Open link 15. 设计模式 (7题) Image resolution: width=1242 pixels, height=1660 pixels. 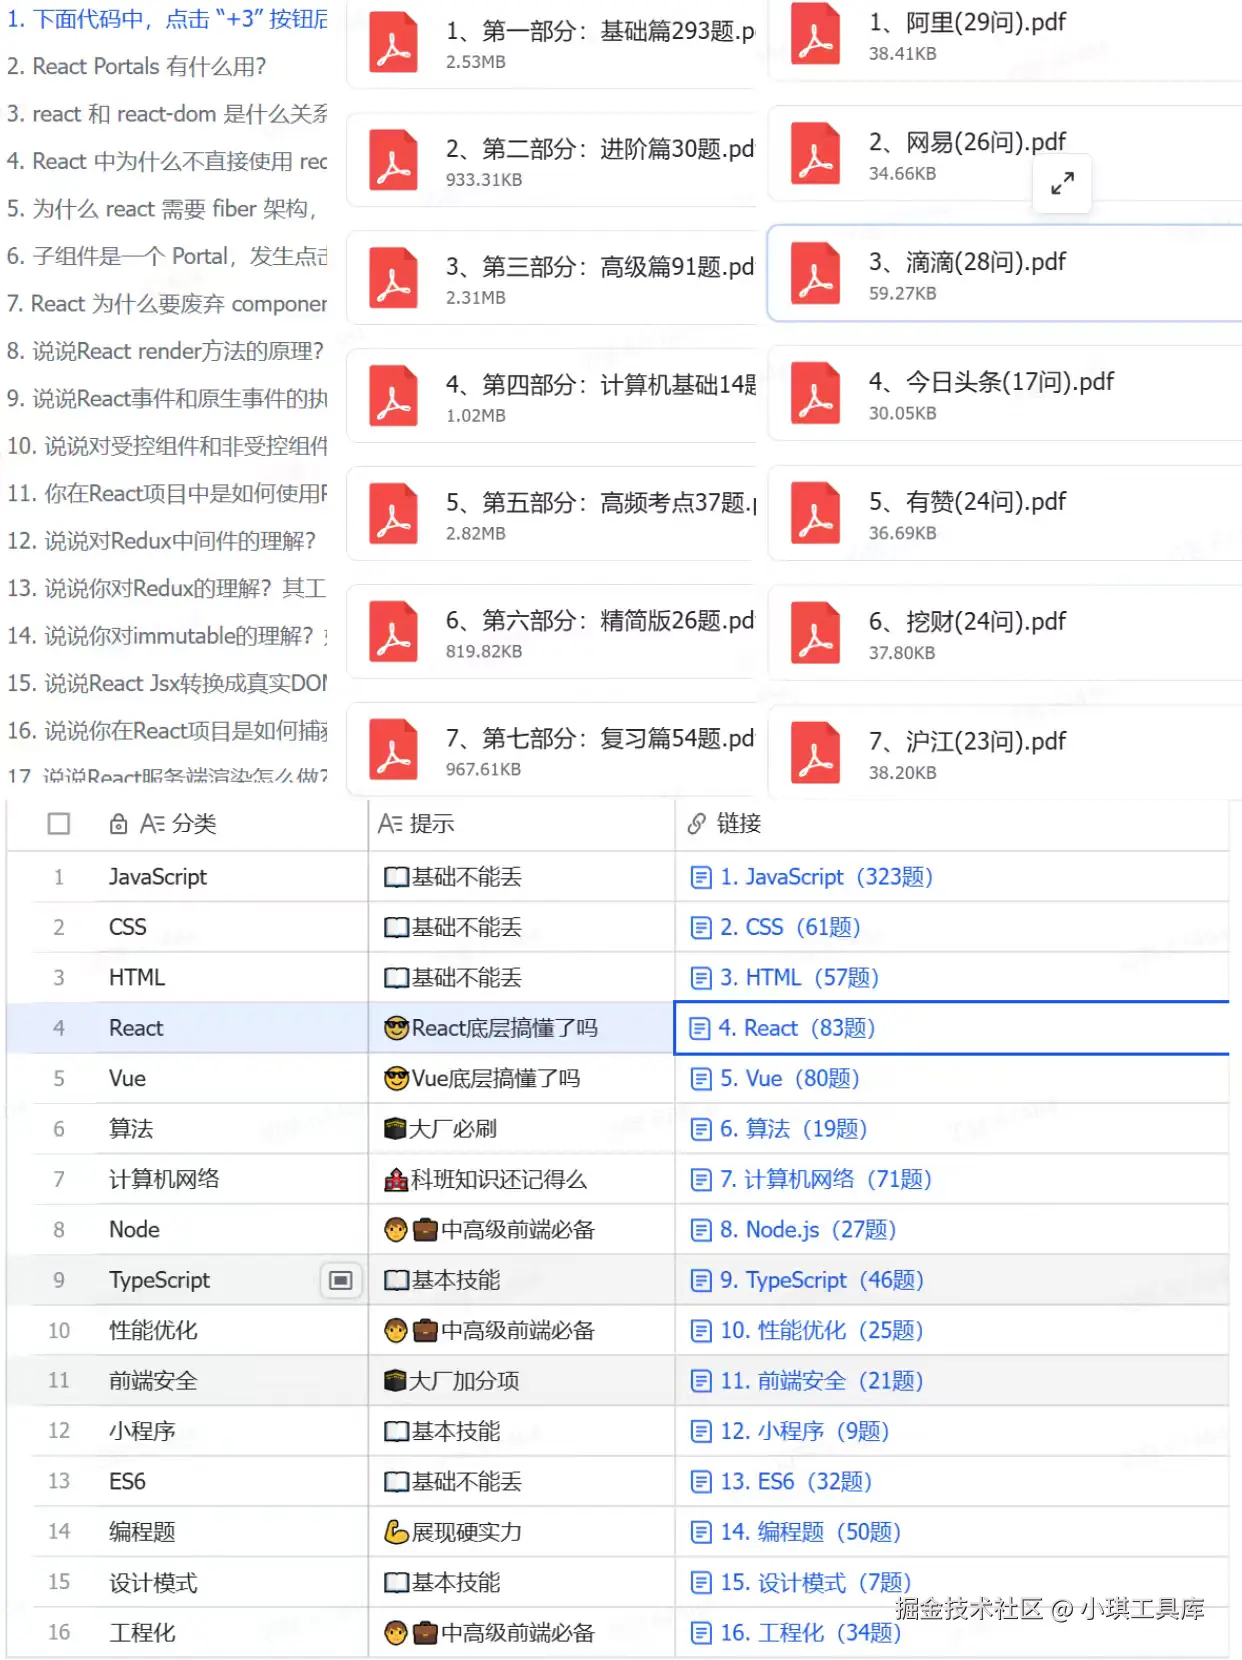click(816, 1583)
